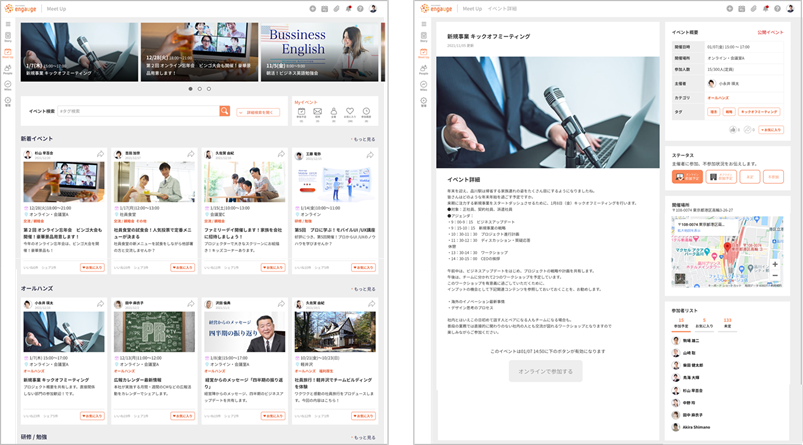Switch to favorites tab in participant list
Screen dimensions: 803x445
tap(704, 323)
